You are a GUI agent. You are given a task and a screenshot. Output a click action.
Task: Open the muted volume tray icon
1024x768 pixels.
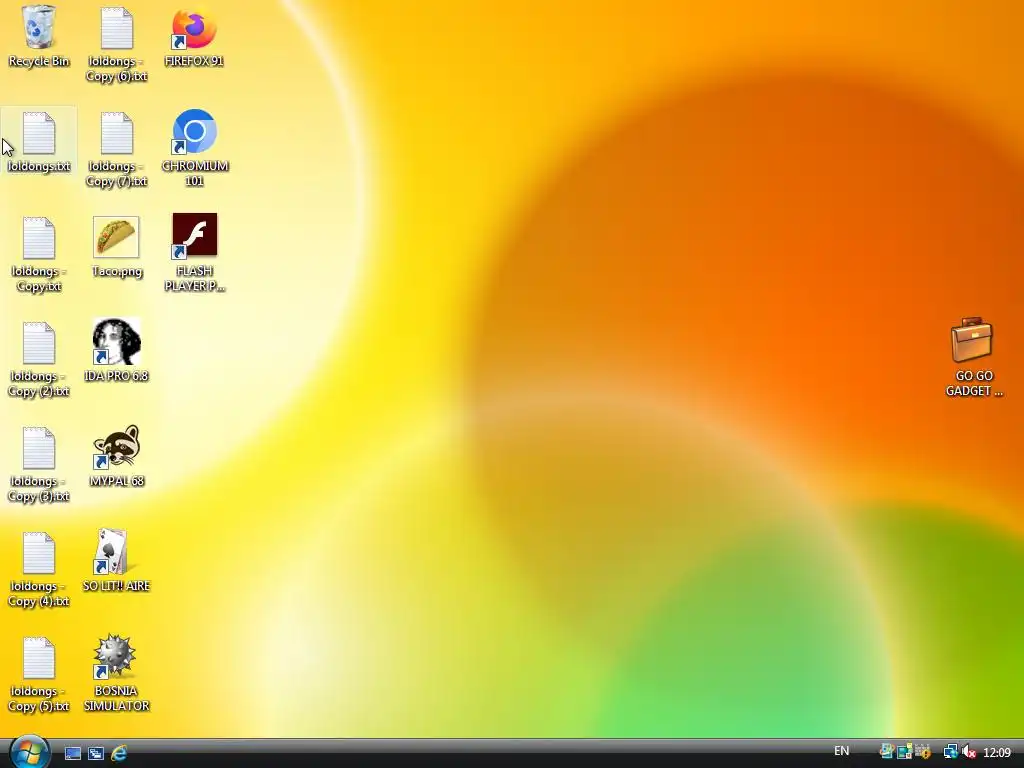coord(968,752)
